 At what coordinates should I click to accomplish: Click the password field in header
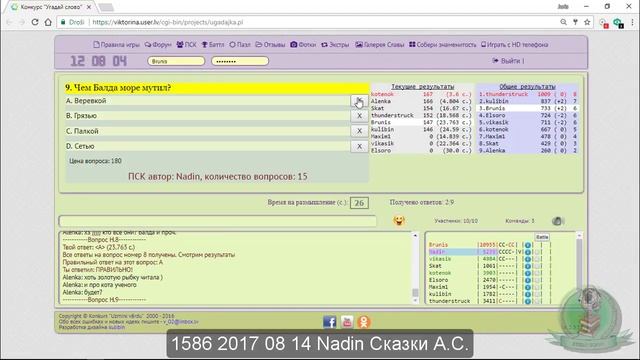[x=240, y=61]
